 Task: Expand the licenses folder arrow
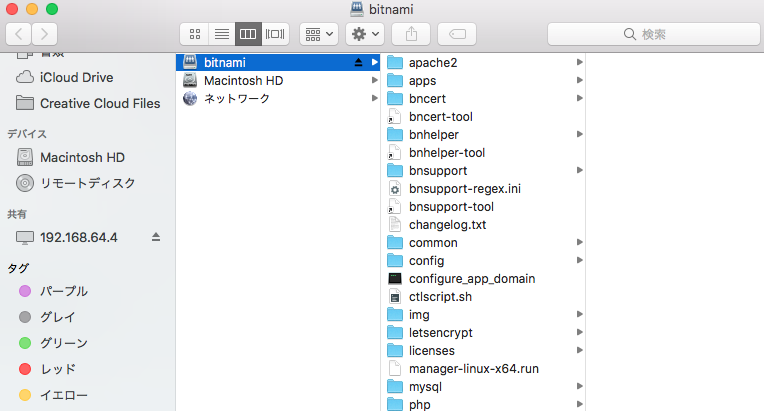(579, 351)
